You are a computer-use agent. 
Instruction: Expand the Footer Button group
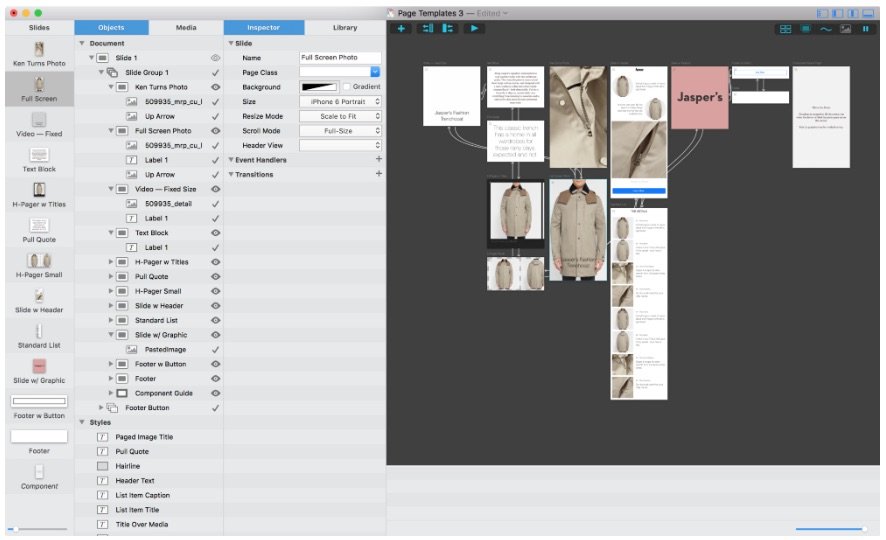[101, 408]
